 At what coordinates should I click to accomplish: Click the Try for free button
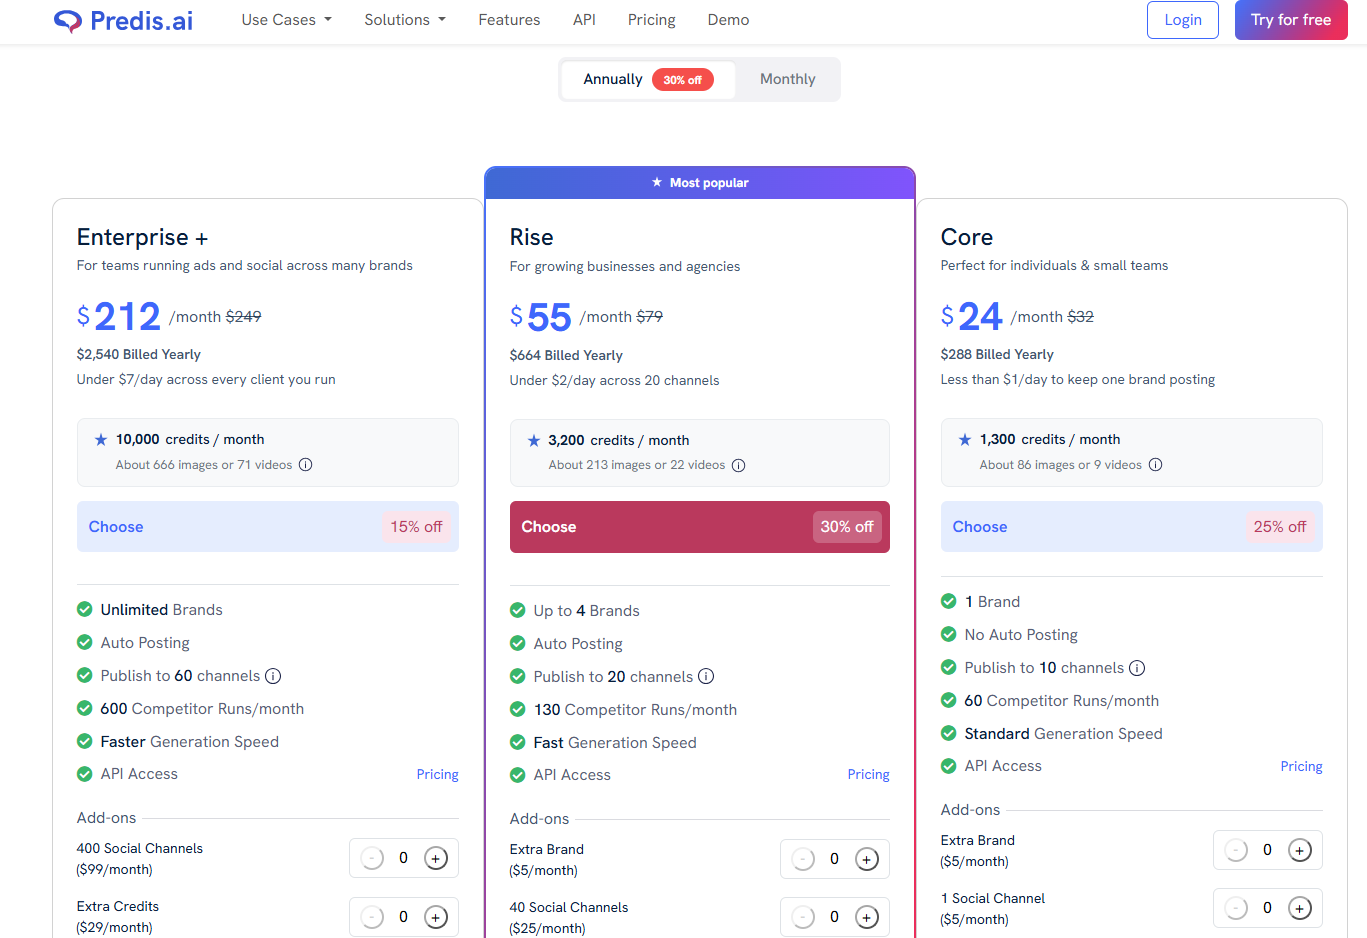coord(1291,20)
